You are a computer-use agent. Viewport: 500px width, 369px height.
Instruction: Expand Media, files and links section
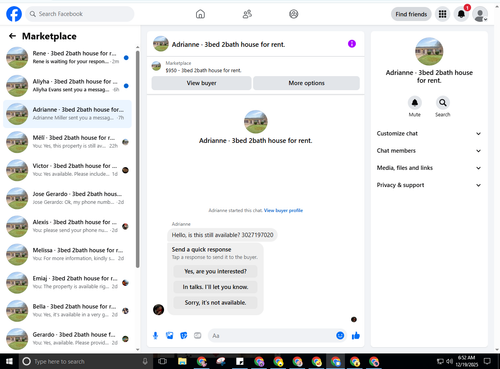pyautogui.click(x=429, y=168)
